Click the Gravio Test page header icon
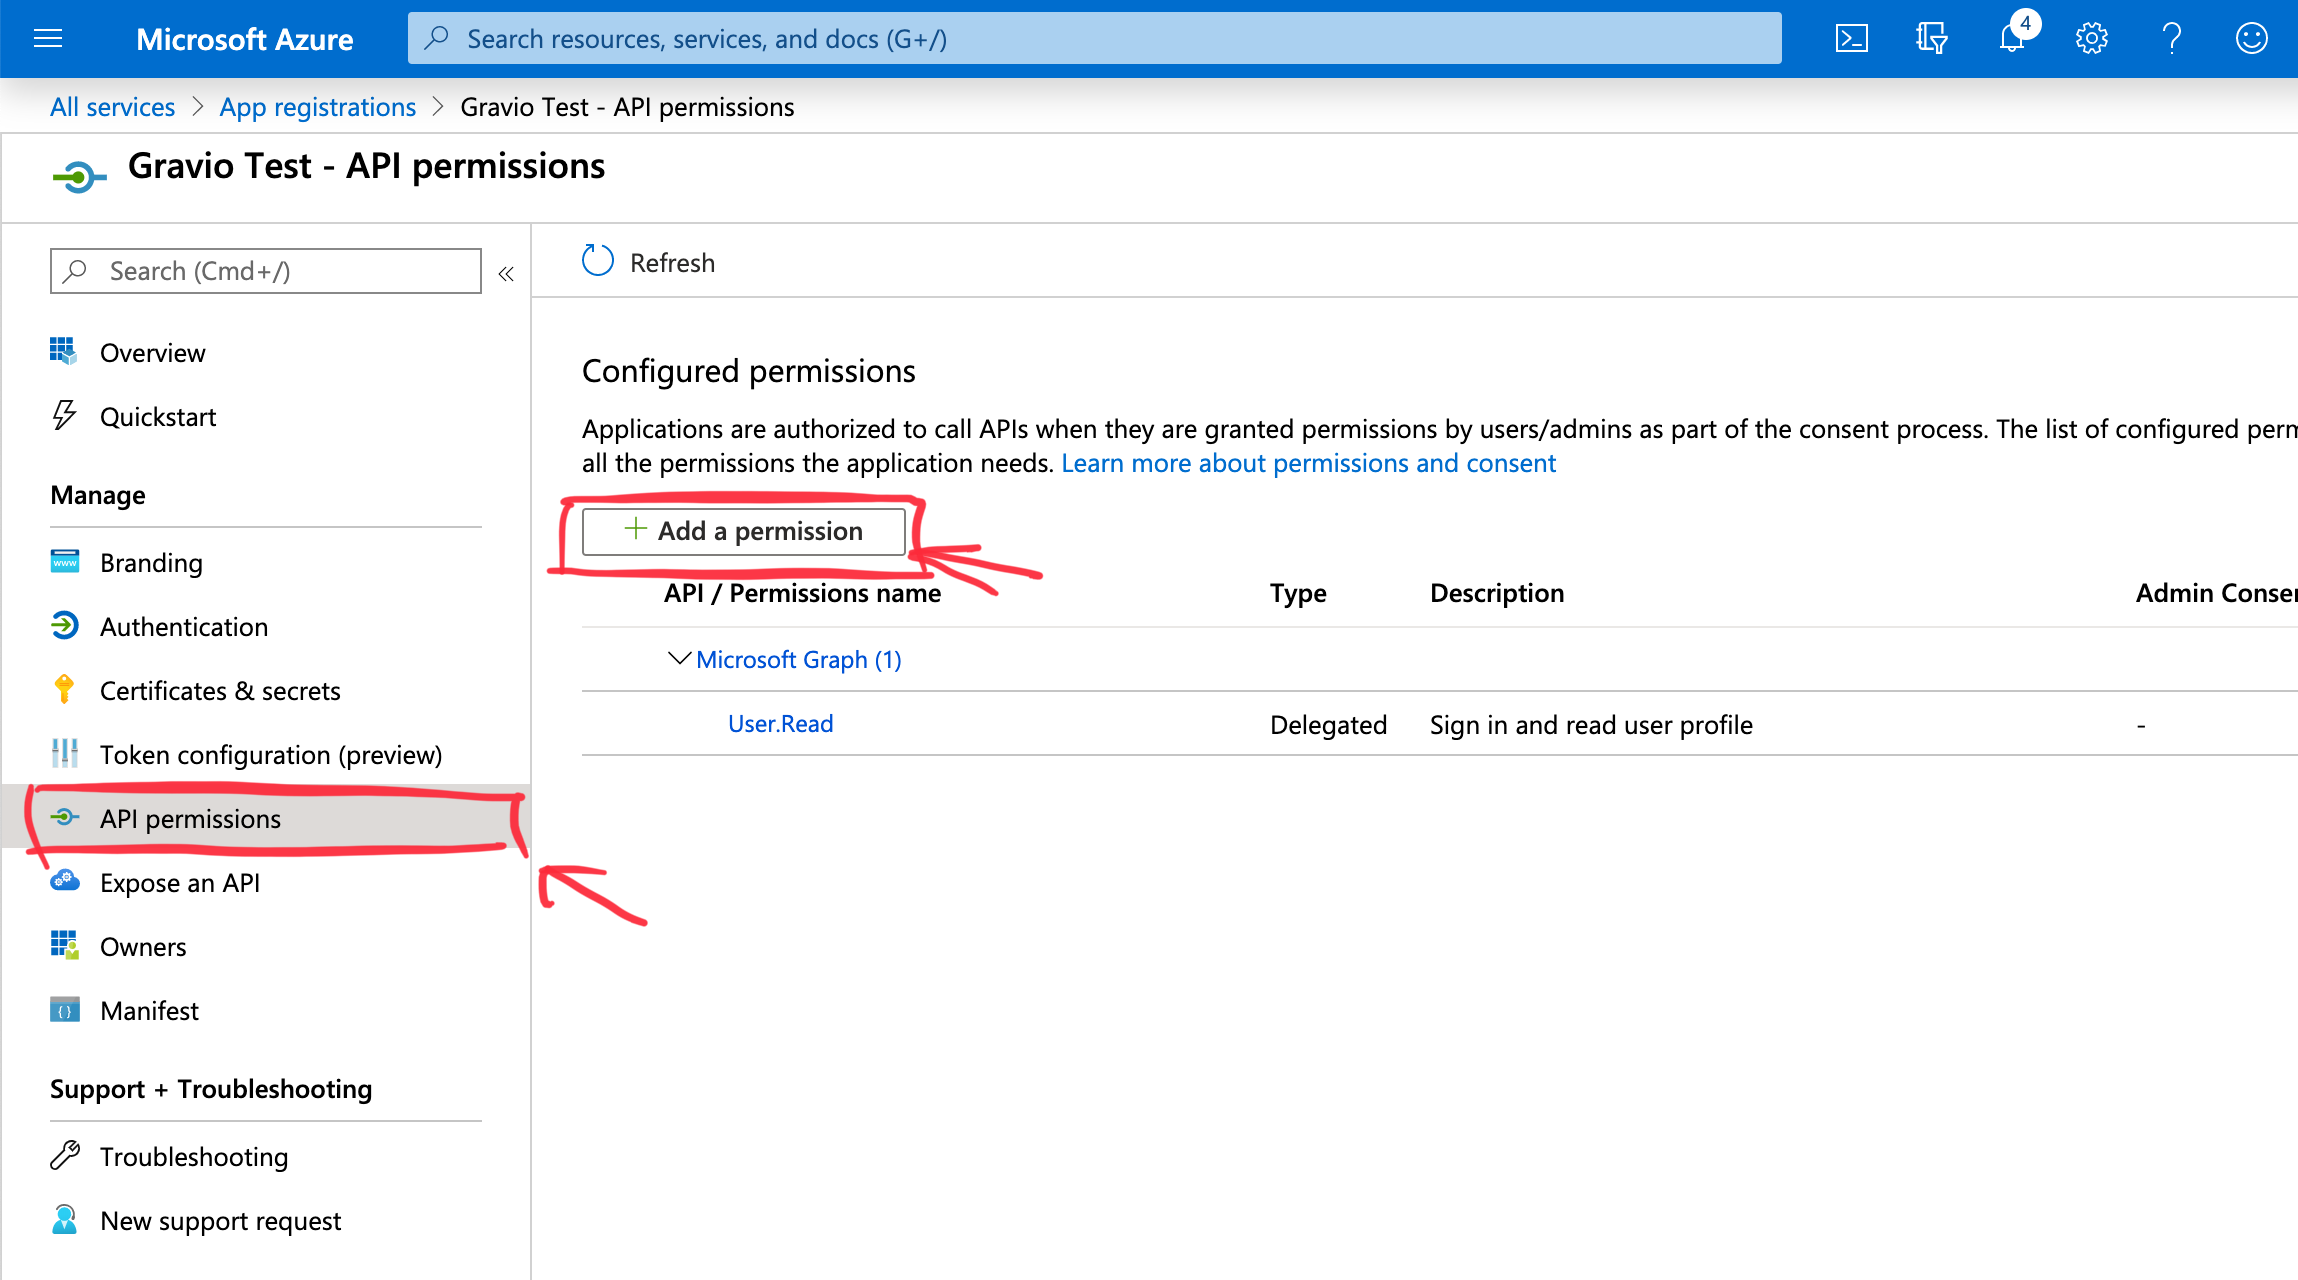This screenshot has height=1280, width=2298. [79, 178]
